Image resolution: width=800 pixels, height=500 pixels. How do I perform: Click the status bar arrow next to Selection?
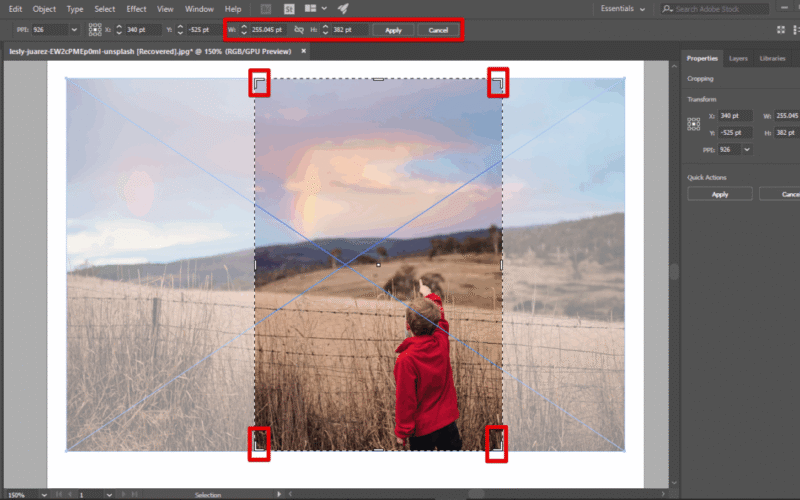279,494
